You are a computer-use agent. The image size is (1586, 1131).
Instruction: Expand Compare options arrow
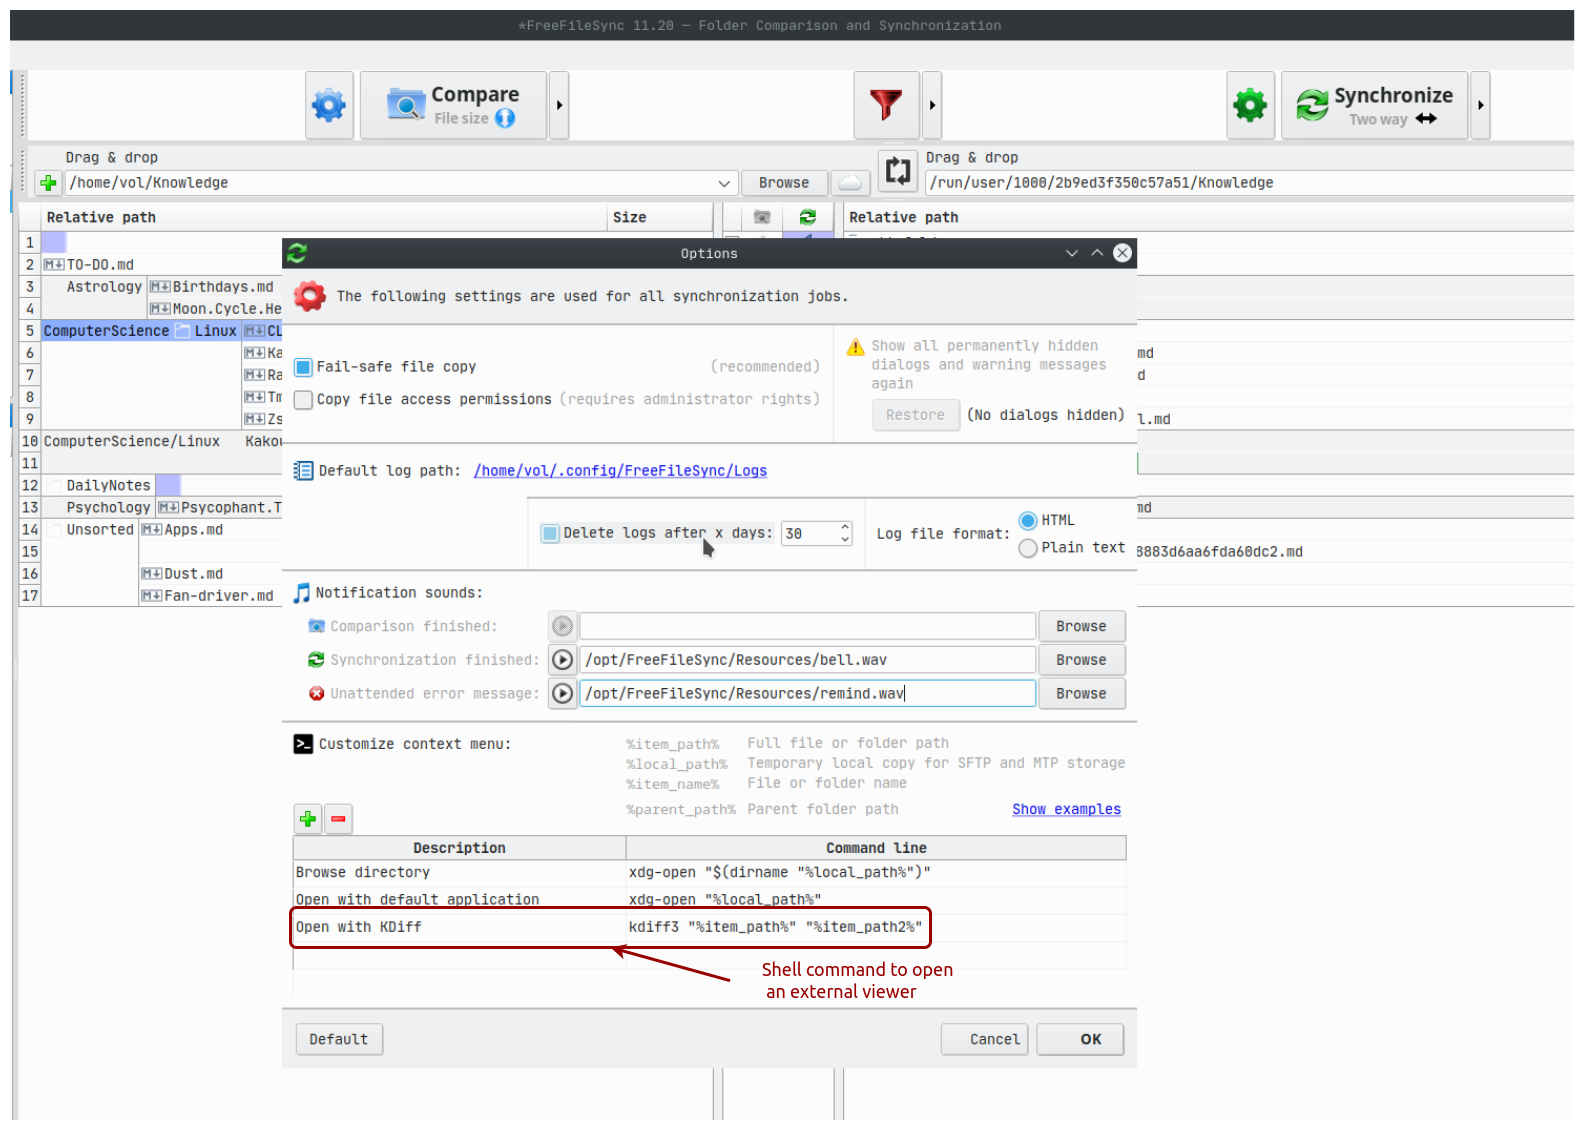point(559,105)
